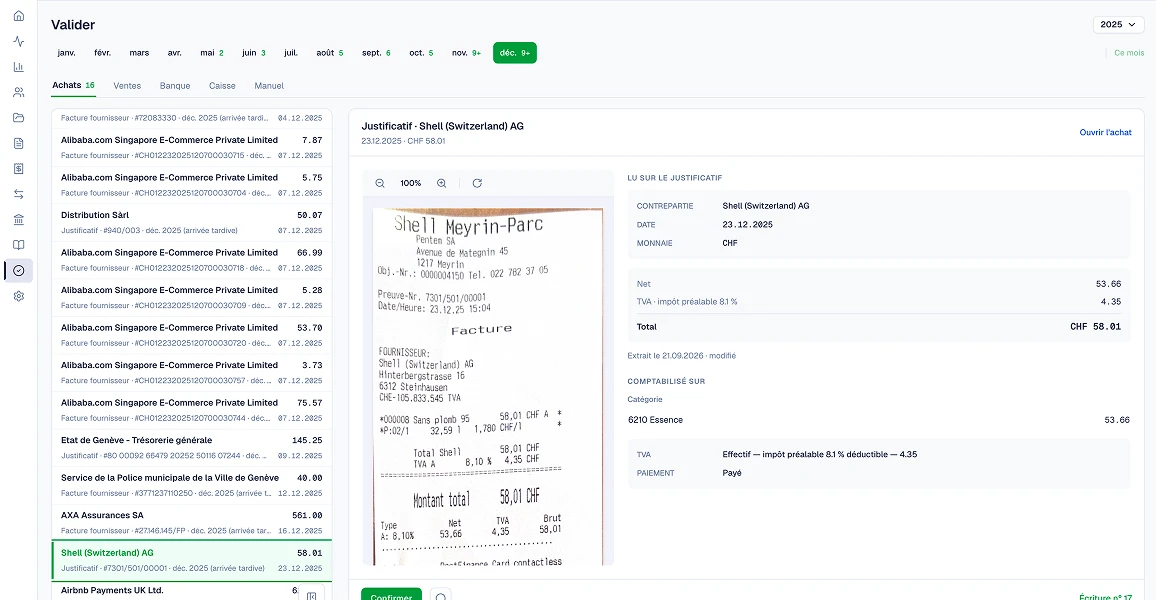Rotate the receipt image
The height and width of the screenshot is (600, 1156).
point(477,183)
